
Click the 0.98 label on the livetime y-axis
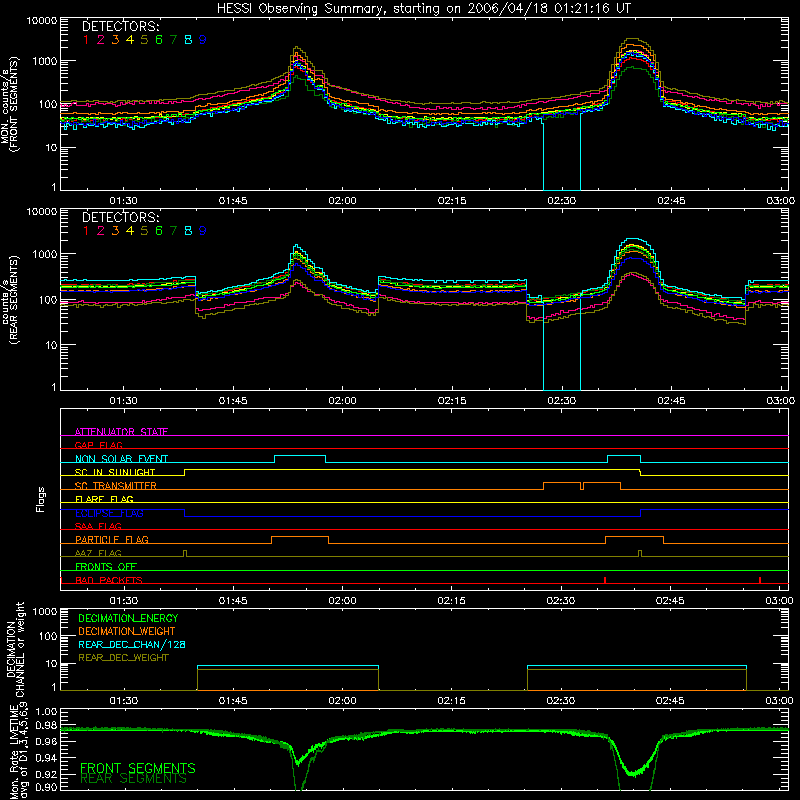coord(46,726)
